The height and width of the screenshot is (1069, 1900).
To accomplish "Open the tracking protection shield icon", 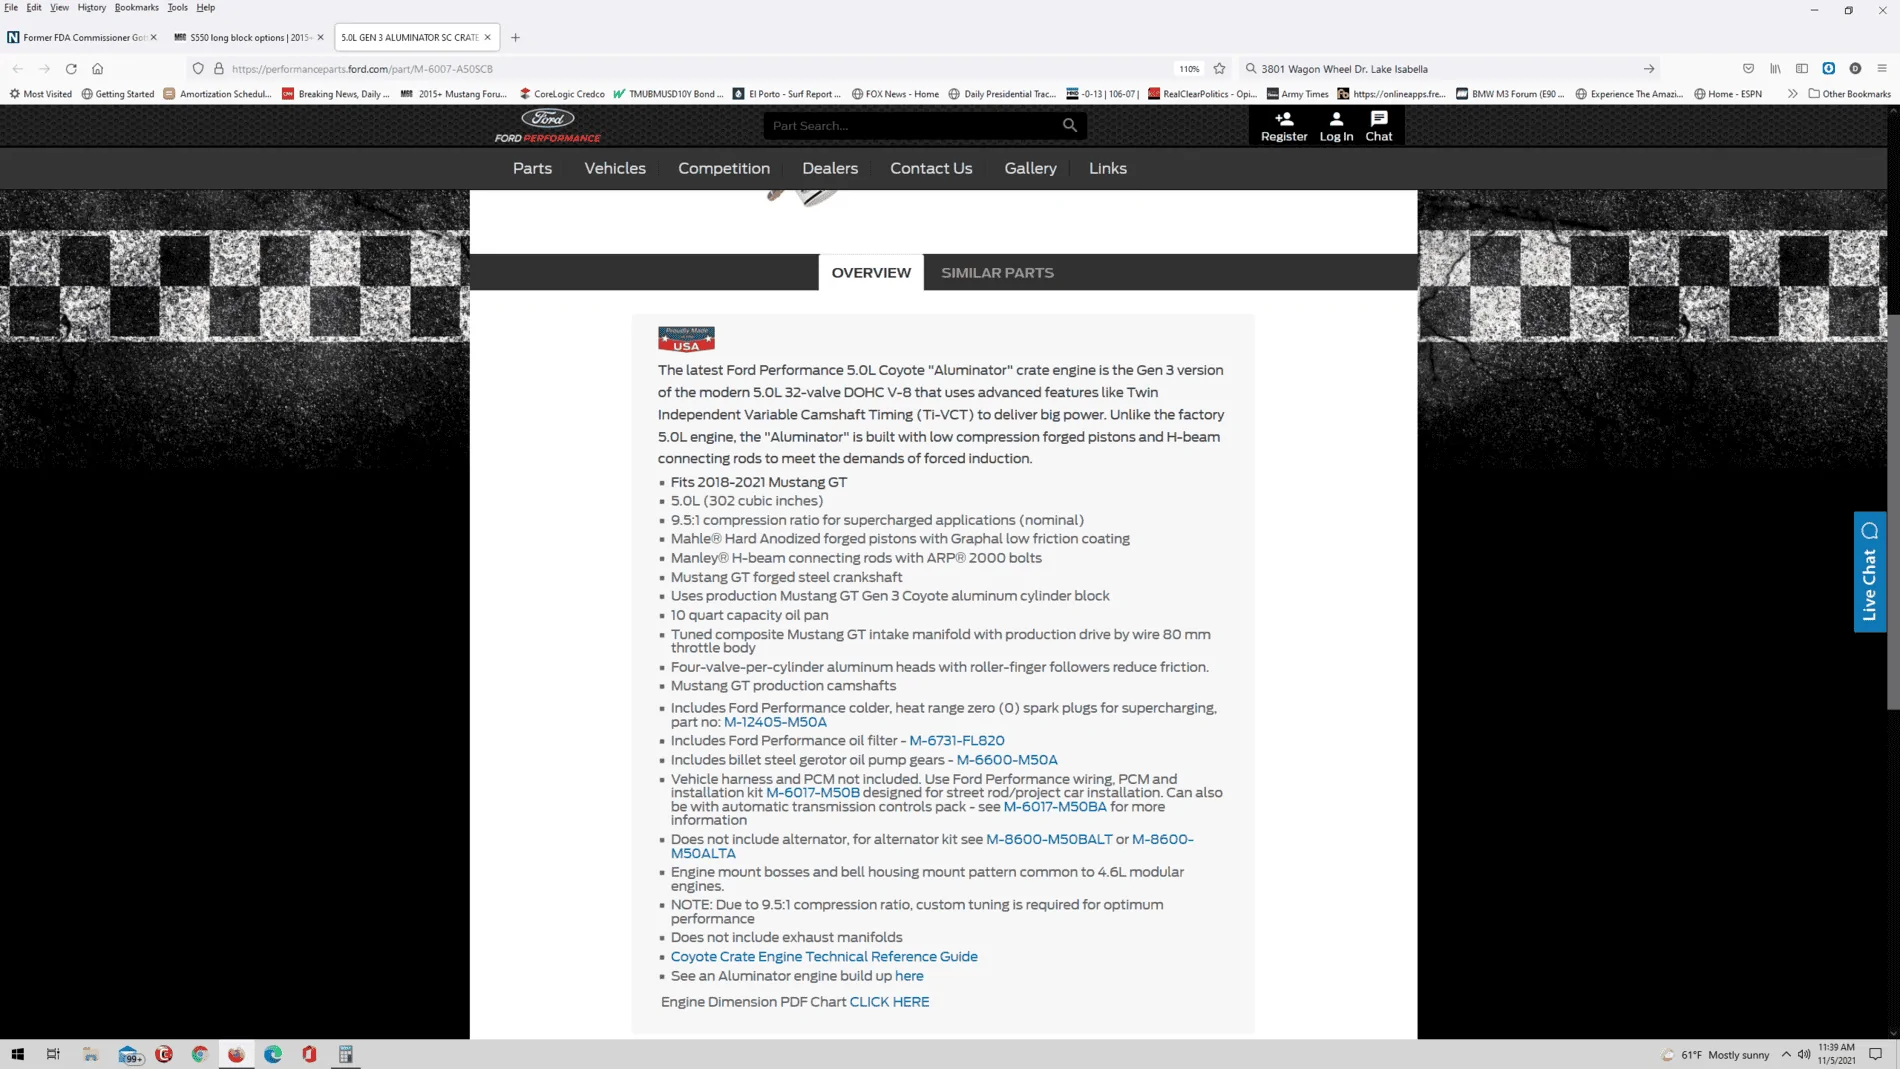I will pyautogui.click(x=198, y=69).
